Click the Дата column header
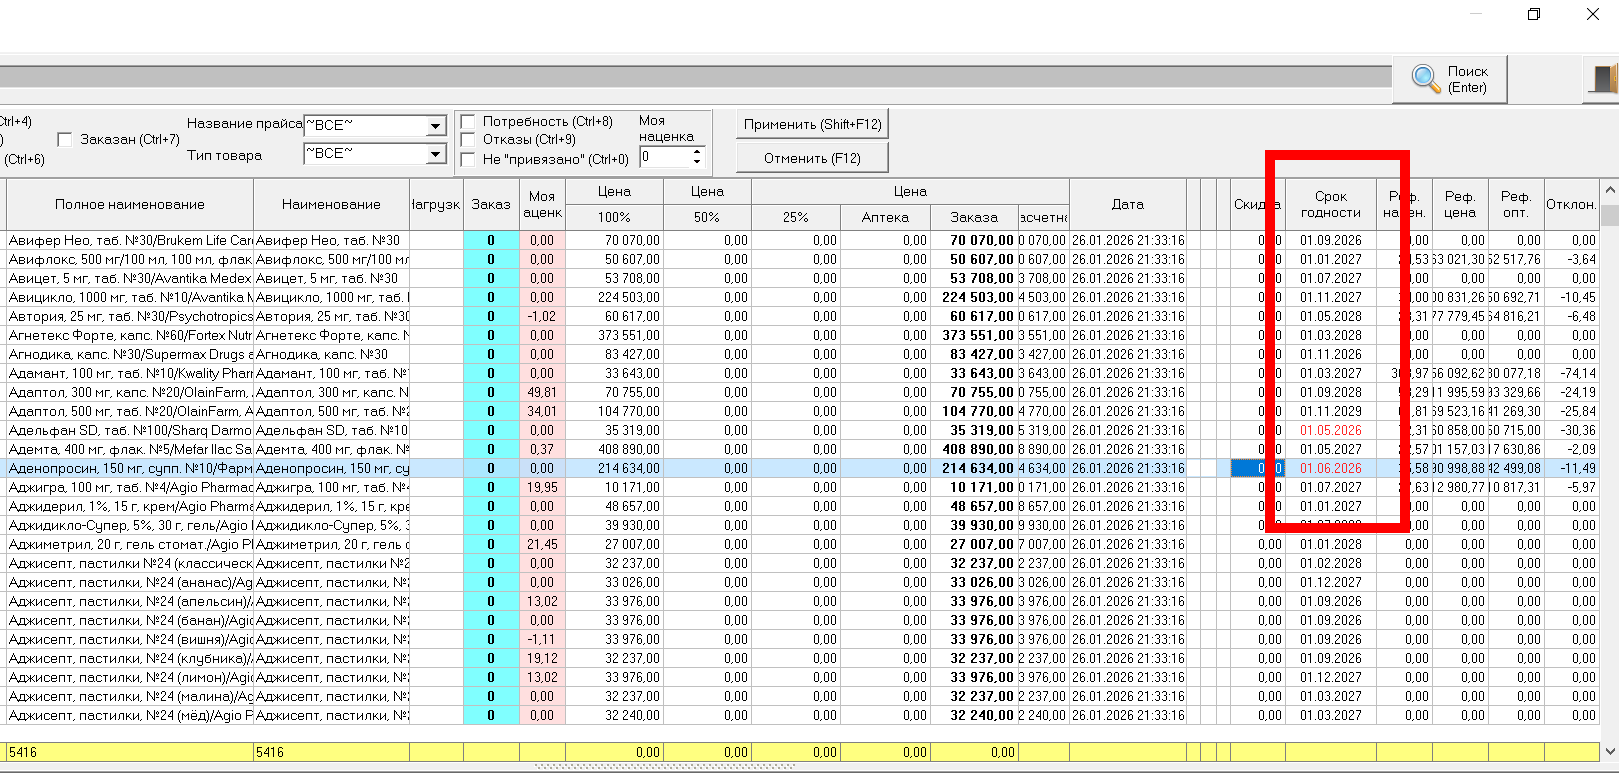 [1127, 204]
